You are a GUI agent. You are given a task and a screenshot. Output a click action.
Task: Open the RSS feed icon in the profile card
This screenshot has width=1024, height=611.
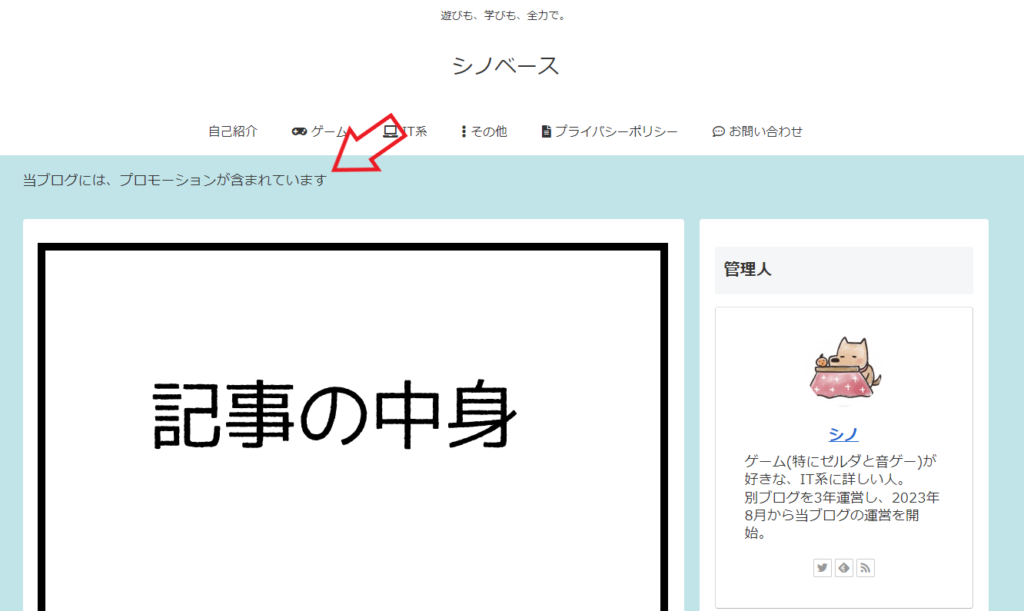865,568
